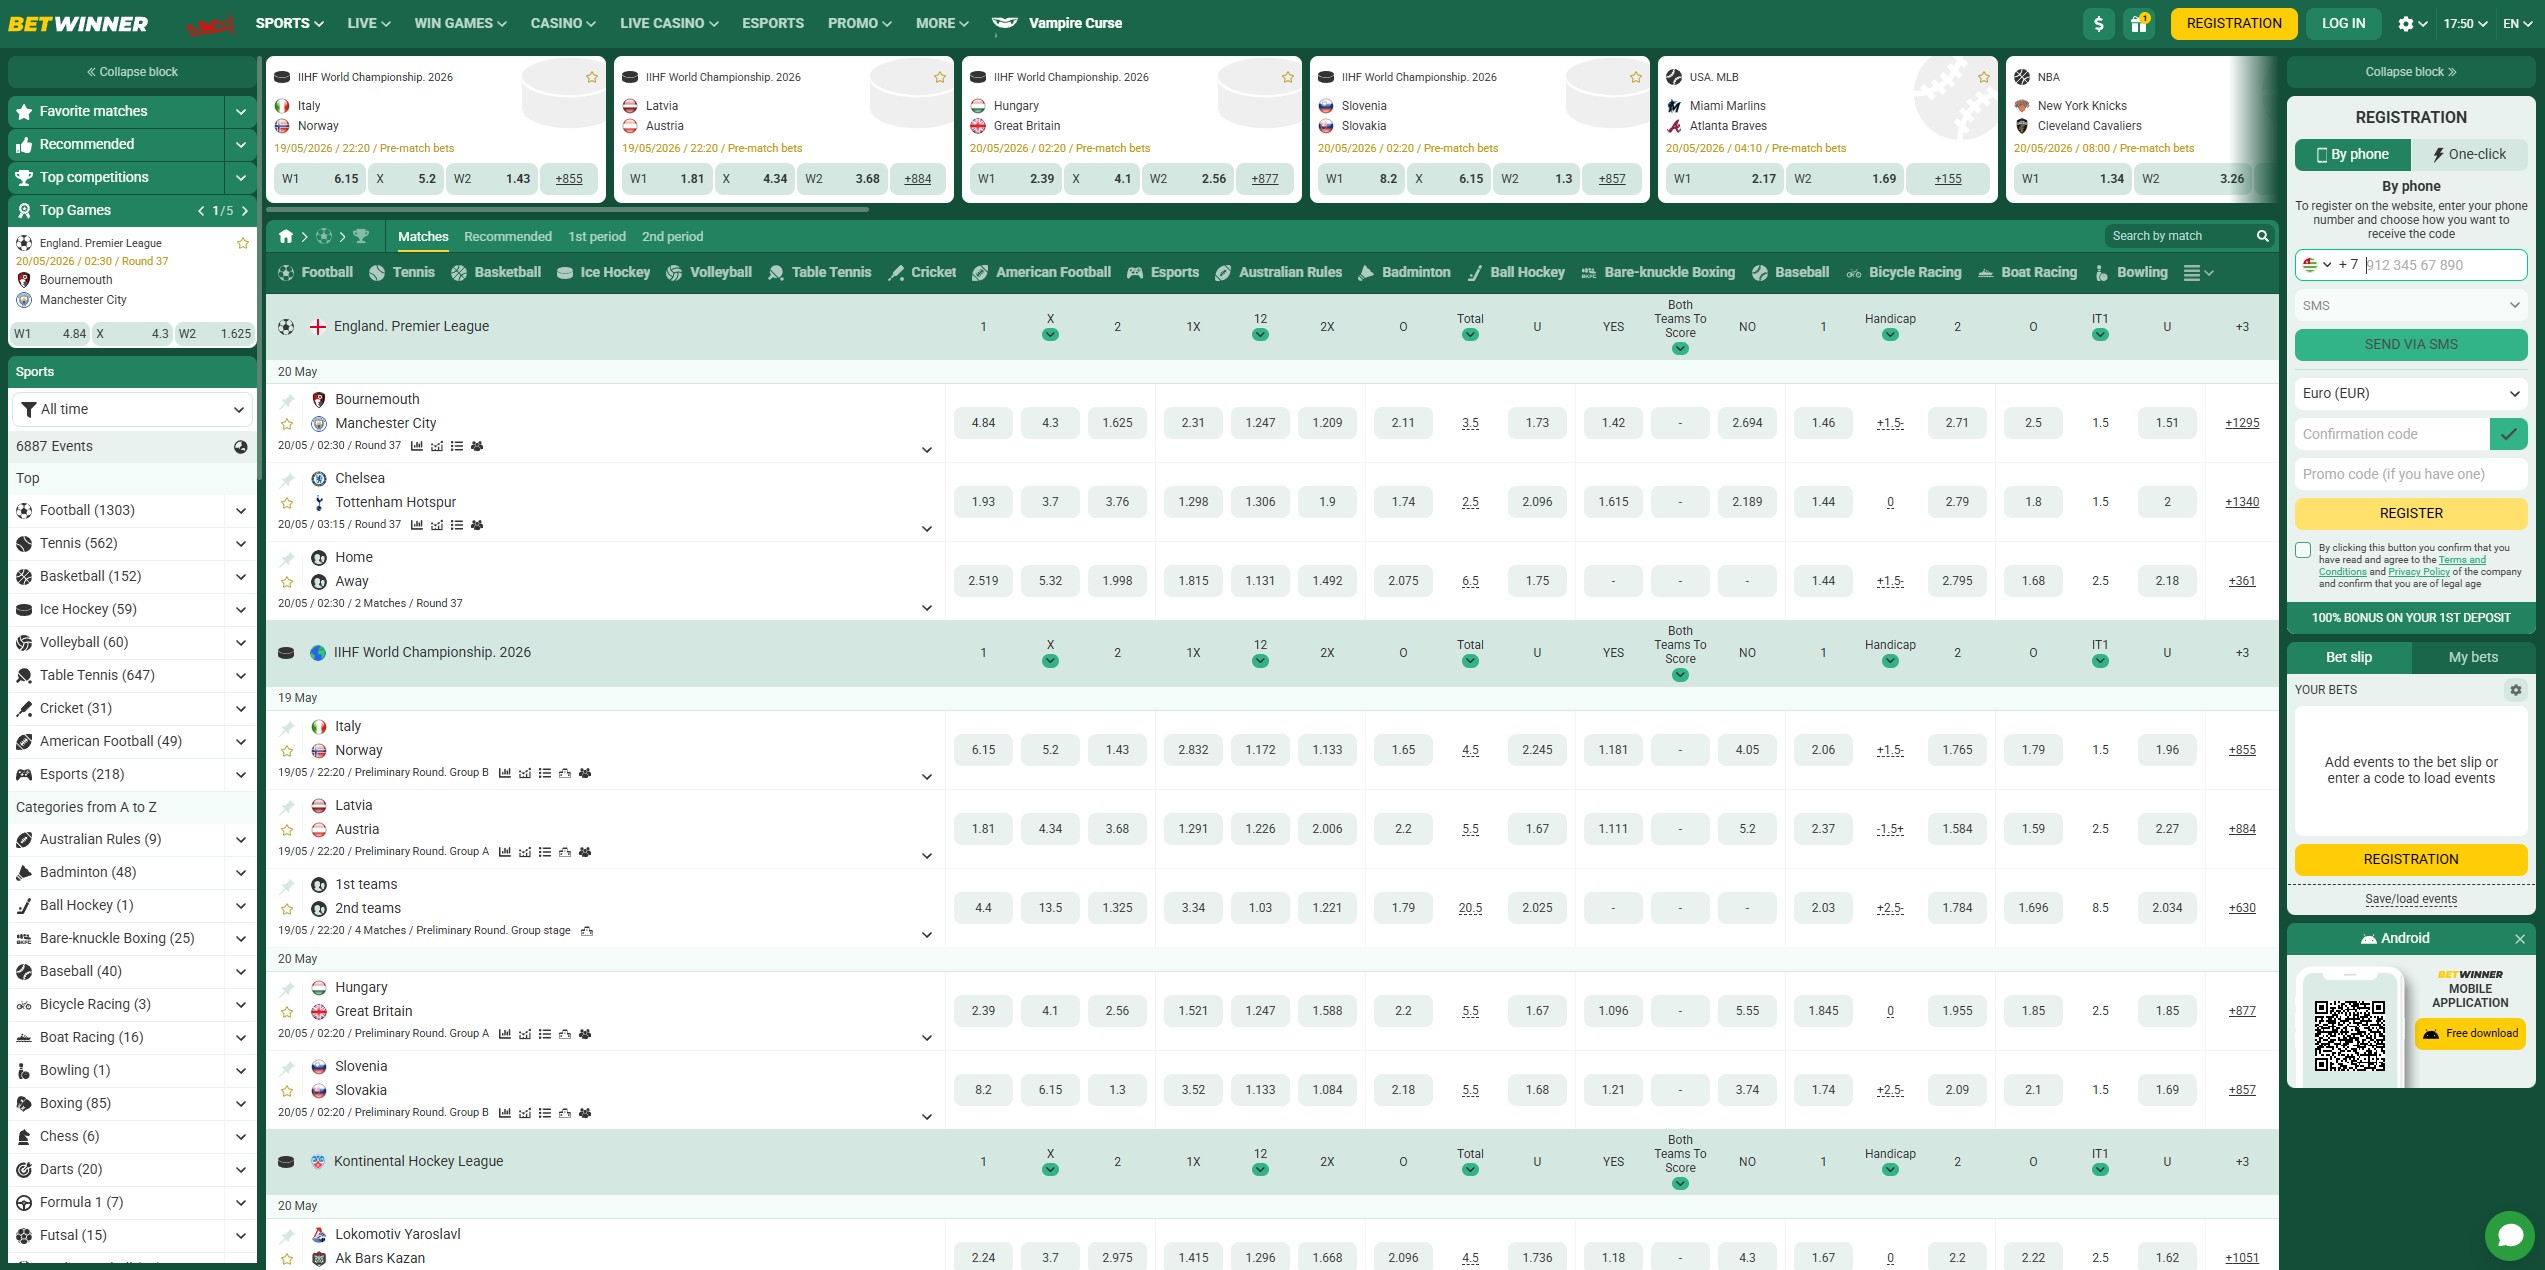
Task: Close the Android app panel
Action: pyautogui.click(x=2520, y=939)
